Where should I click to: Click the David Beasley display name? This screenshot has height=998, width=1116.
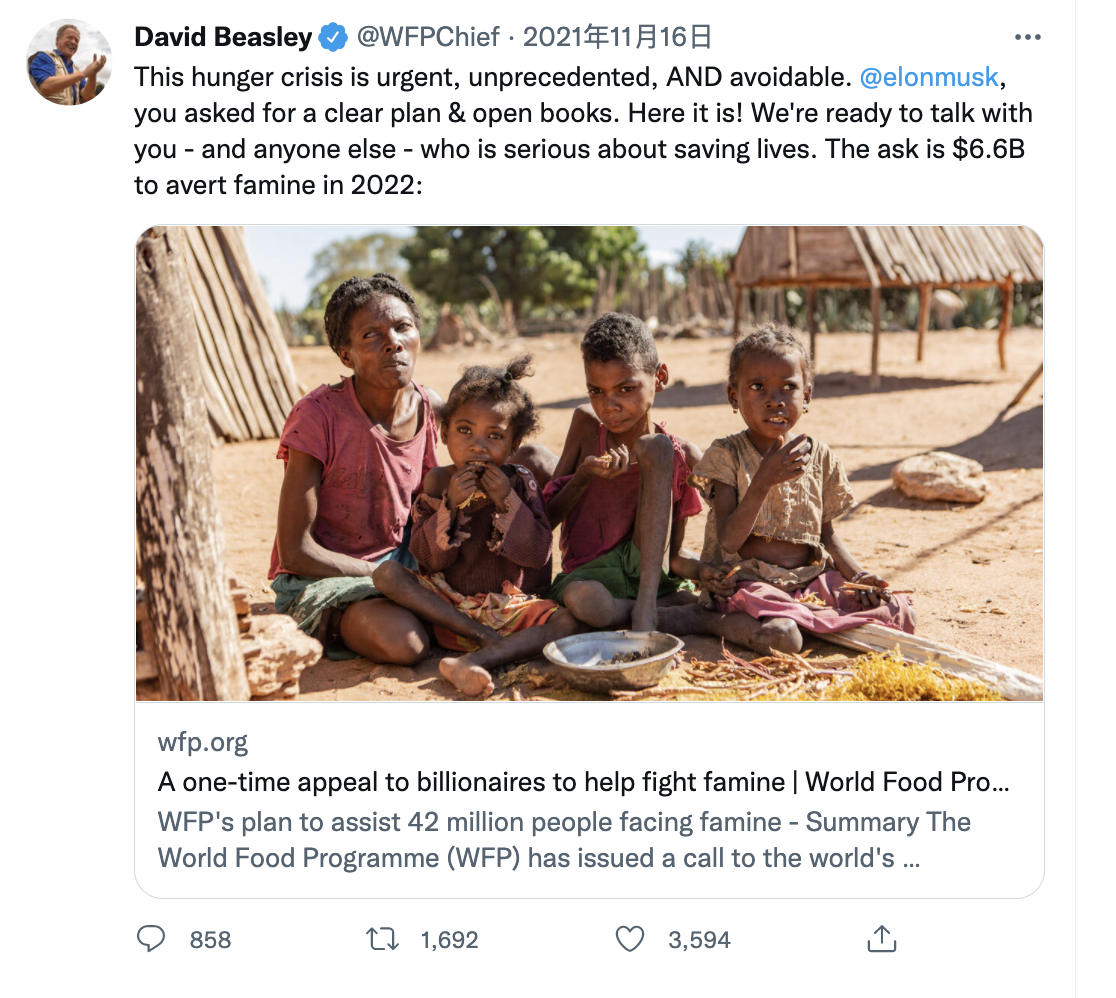223,38
